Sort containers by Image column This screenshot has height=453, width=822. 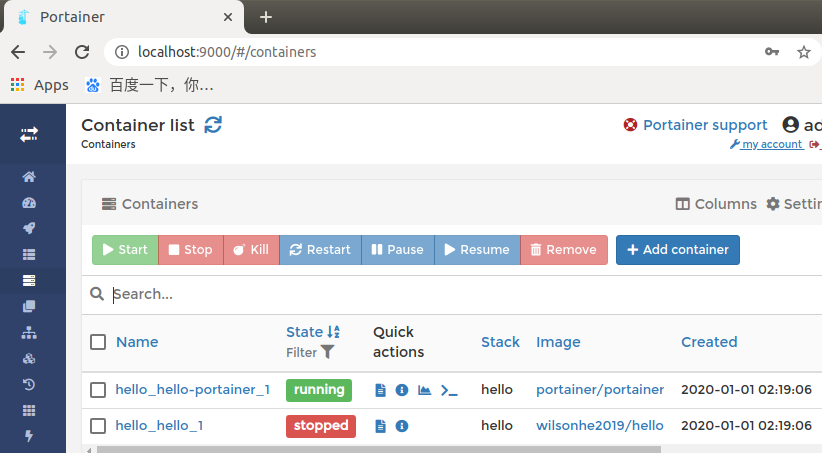[x=558, y=342]
